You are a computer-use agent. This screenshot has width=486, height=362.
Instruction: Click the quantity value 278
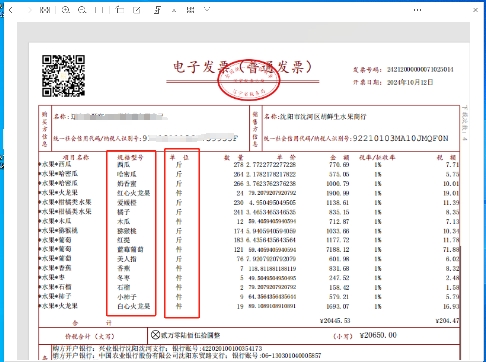coord(238,165)
